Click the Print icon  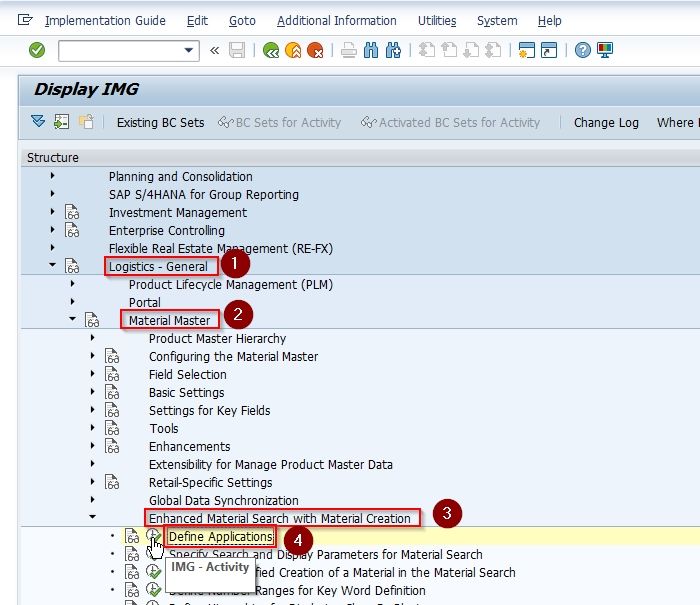(x=349, y=50)
